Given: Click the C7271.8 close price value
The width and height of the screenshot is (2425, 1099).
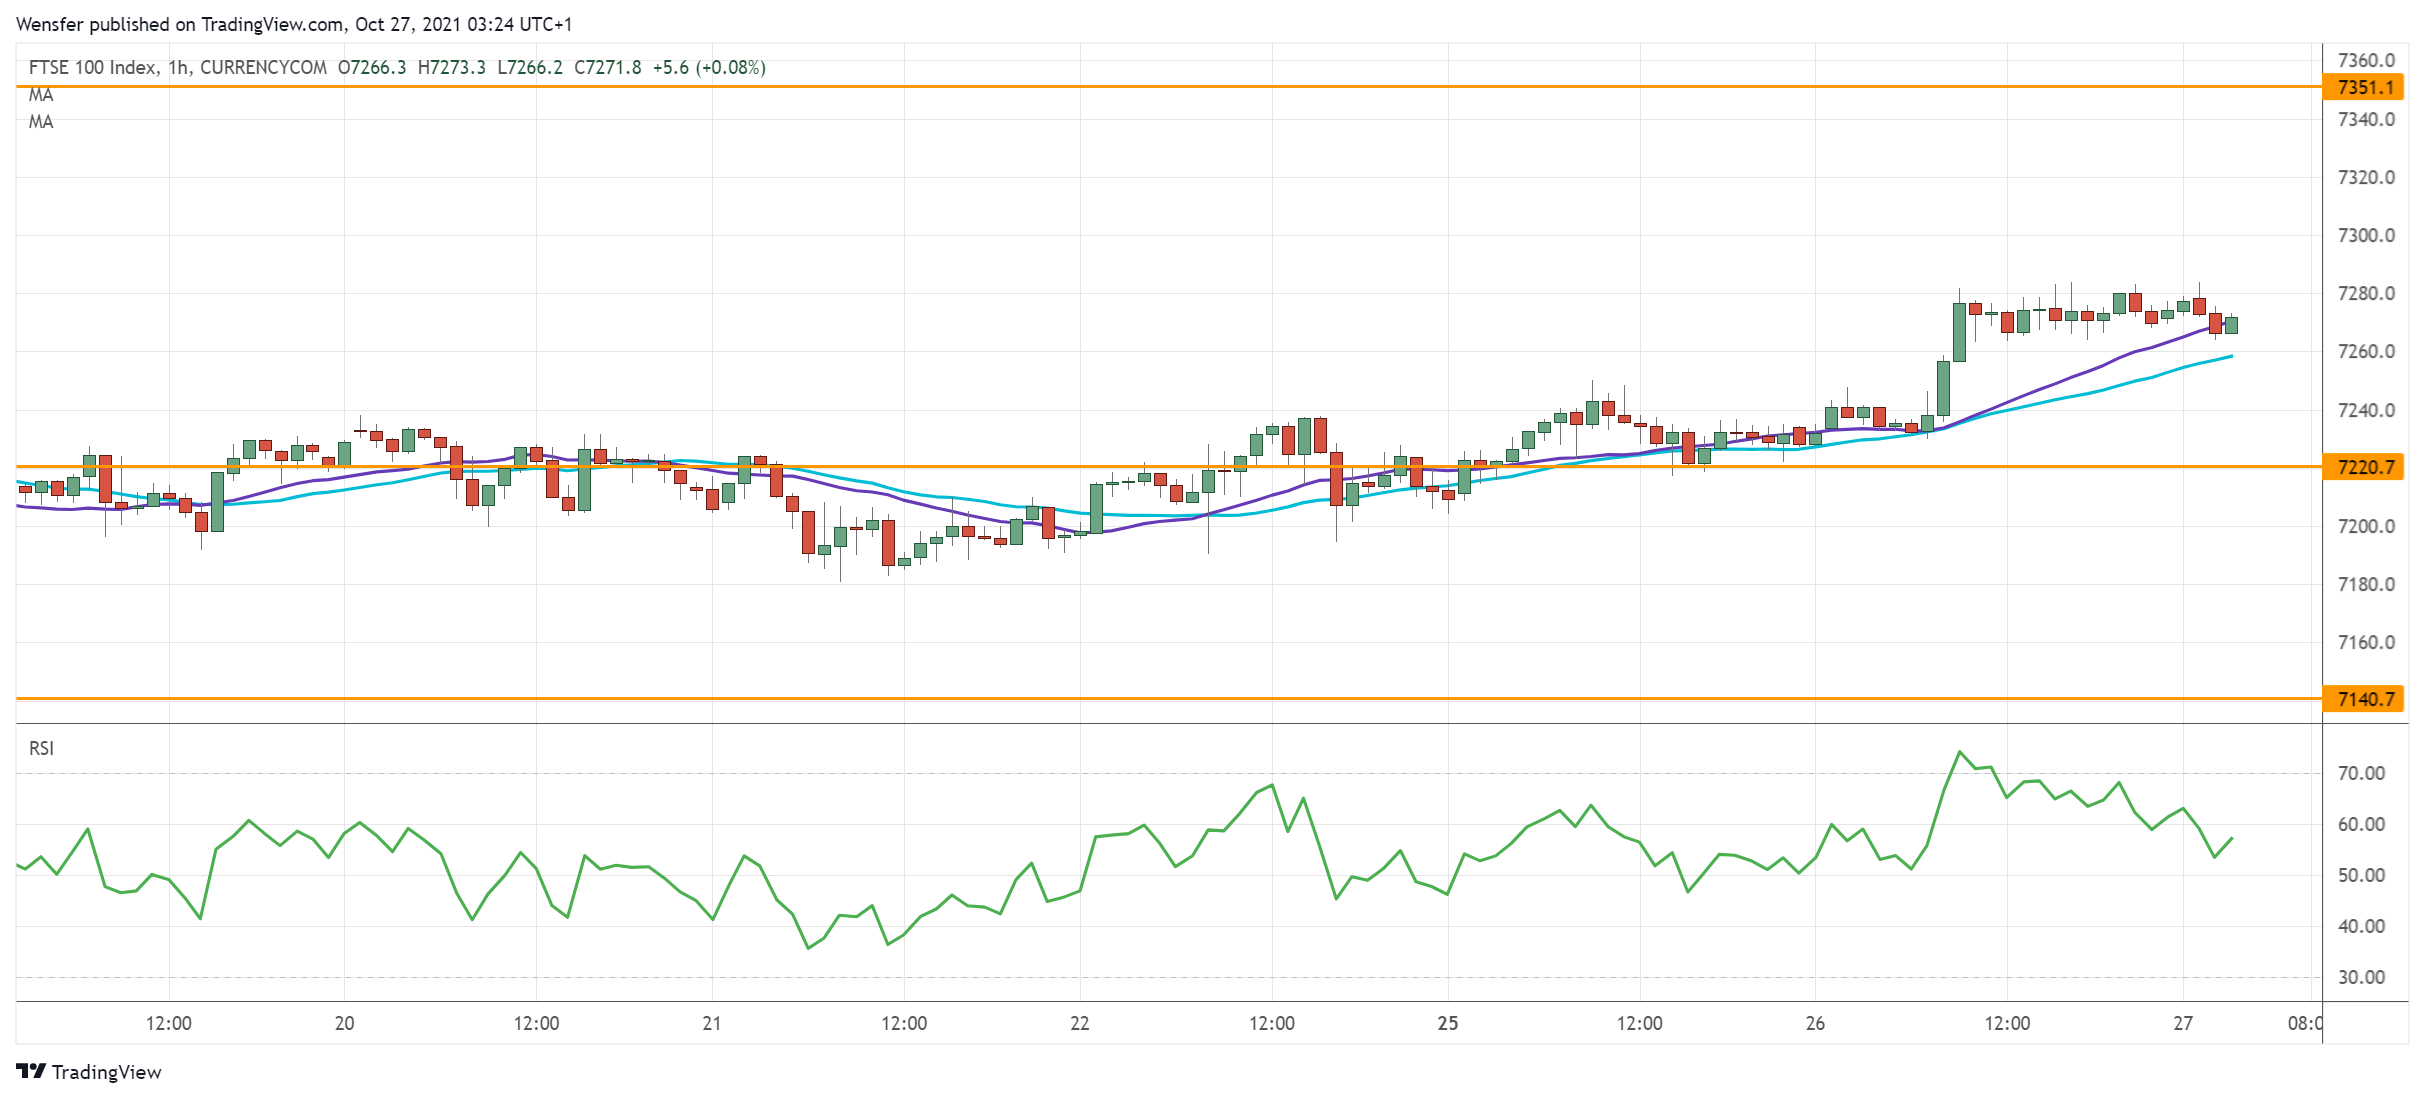Looking at the screenshot, I should click(x=608, y=67).
